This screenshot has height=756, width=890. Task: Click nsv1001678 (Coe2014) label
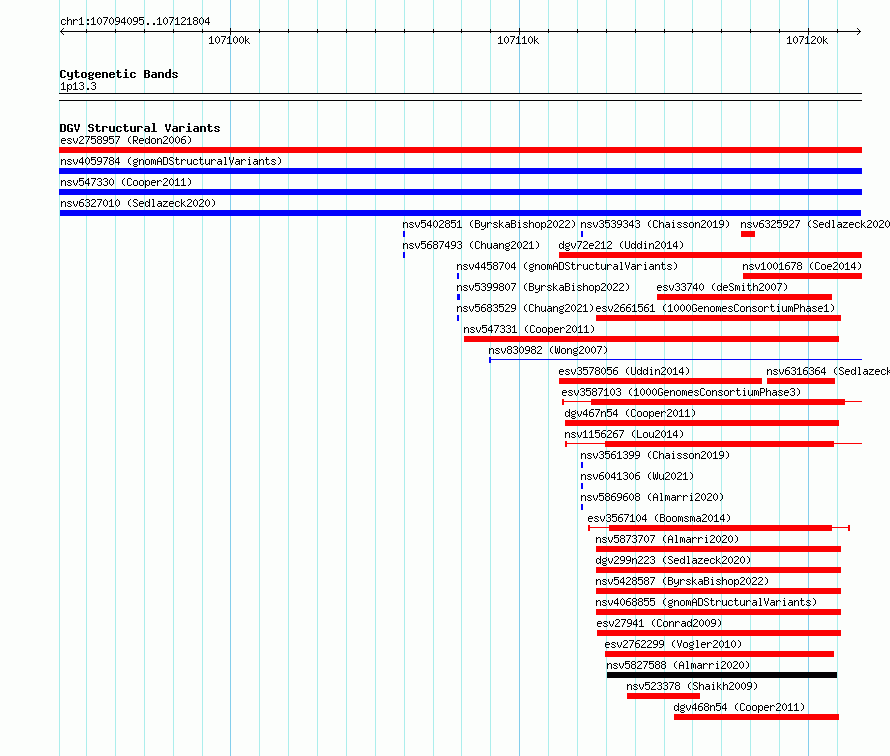[802, 266]
